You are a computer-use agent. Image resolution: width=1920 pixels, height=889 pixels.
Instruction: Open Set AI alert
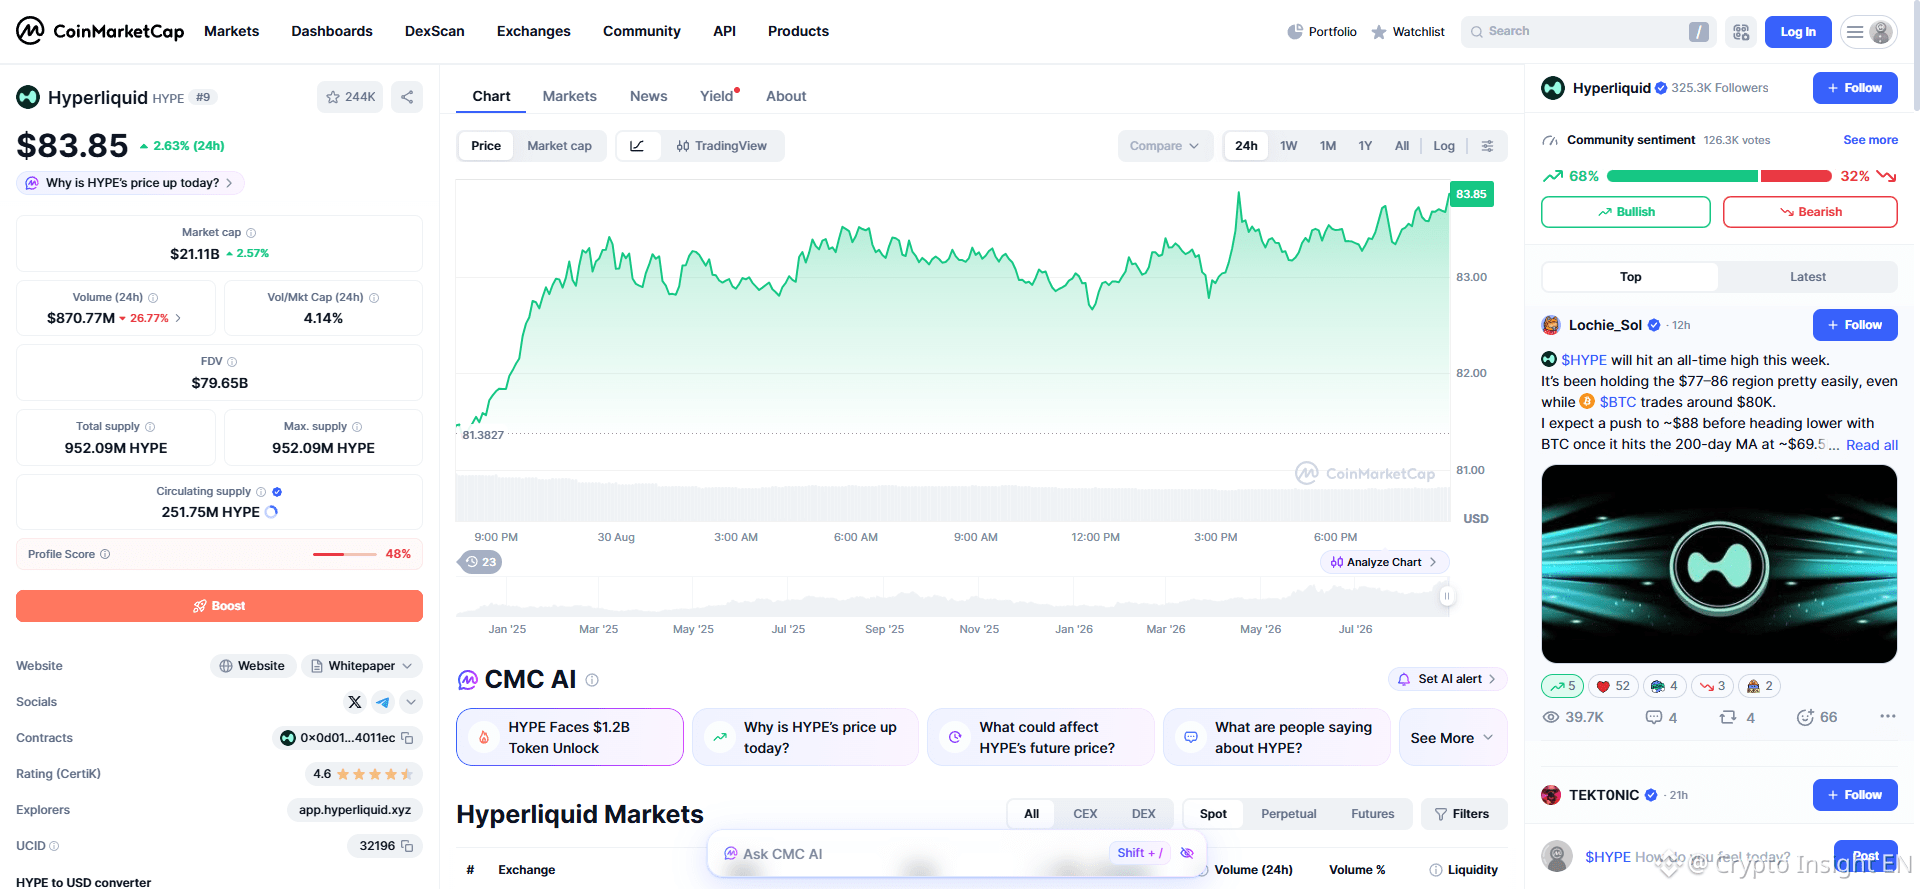click(x=1448, y=679)
